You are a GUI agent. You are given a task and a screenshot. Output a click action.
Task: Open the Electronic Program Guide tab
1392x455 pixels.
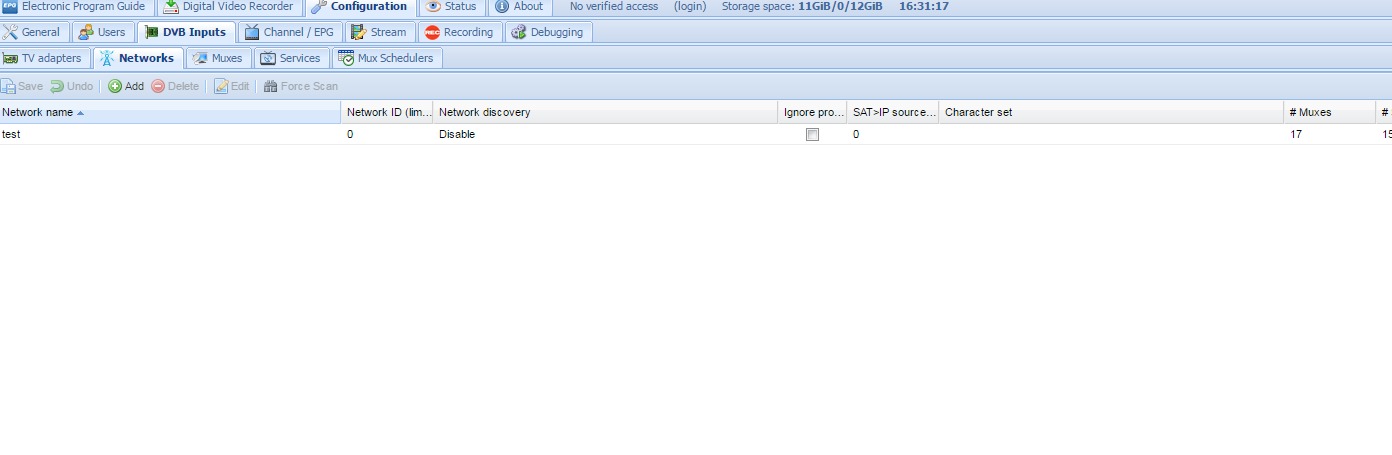click(x=78, y=7)
